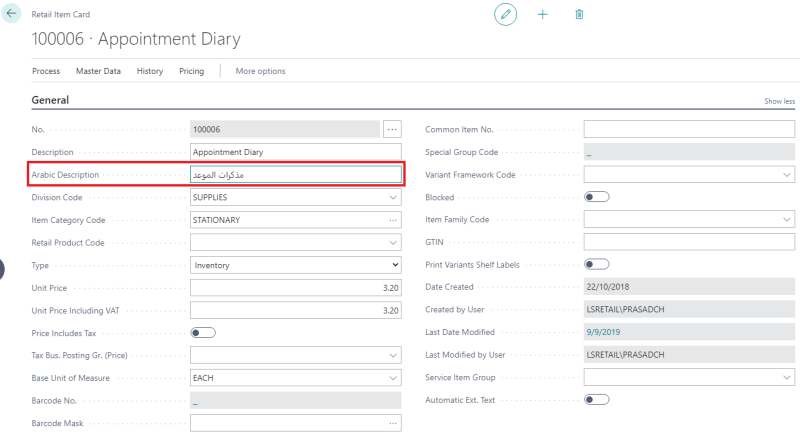Open the ellipsis in Barcode Mask field

(x=393, y=423)
